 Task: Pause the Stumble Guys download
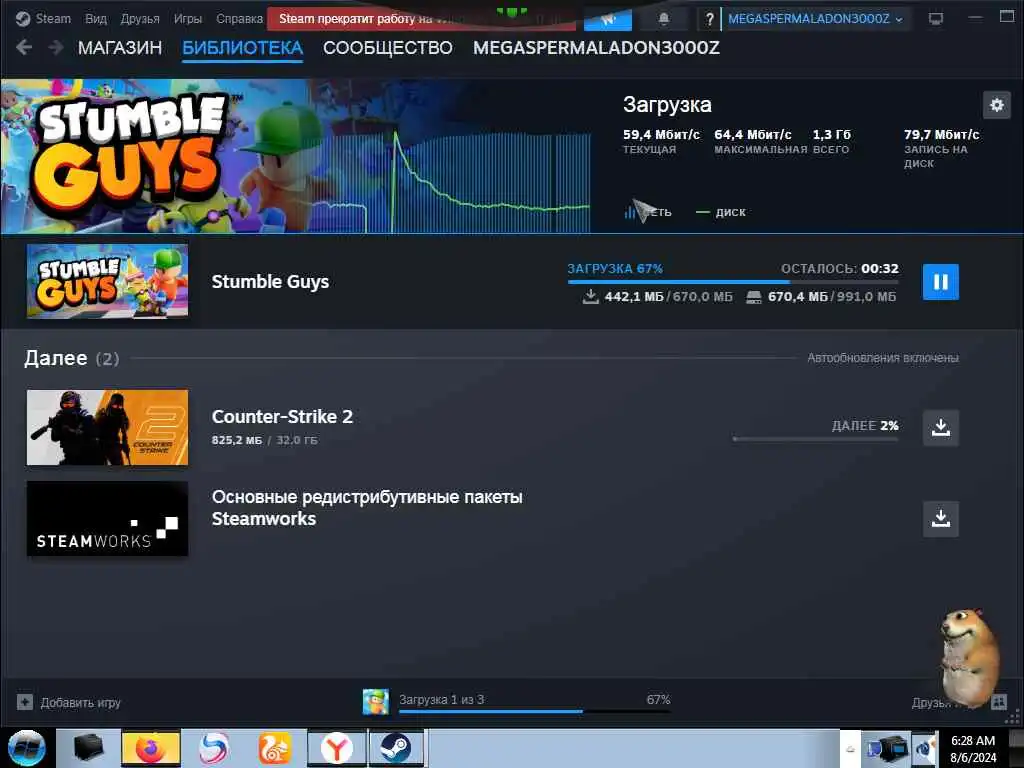point(940,281)
